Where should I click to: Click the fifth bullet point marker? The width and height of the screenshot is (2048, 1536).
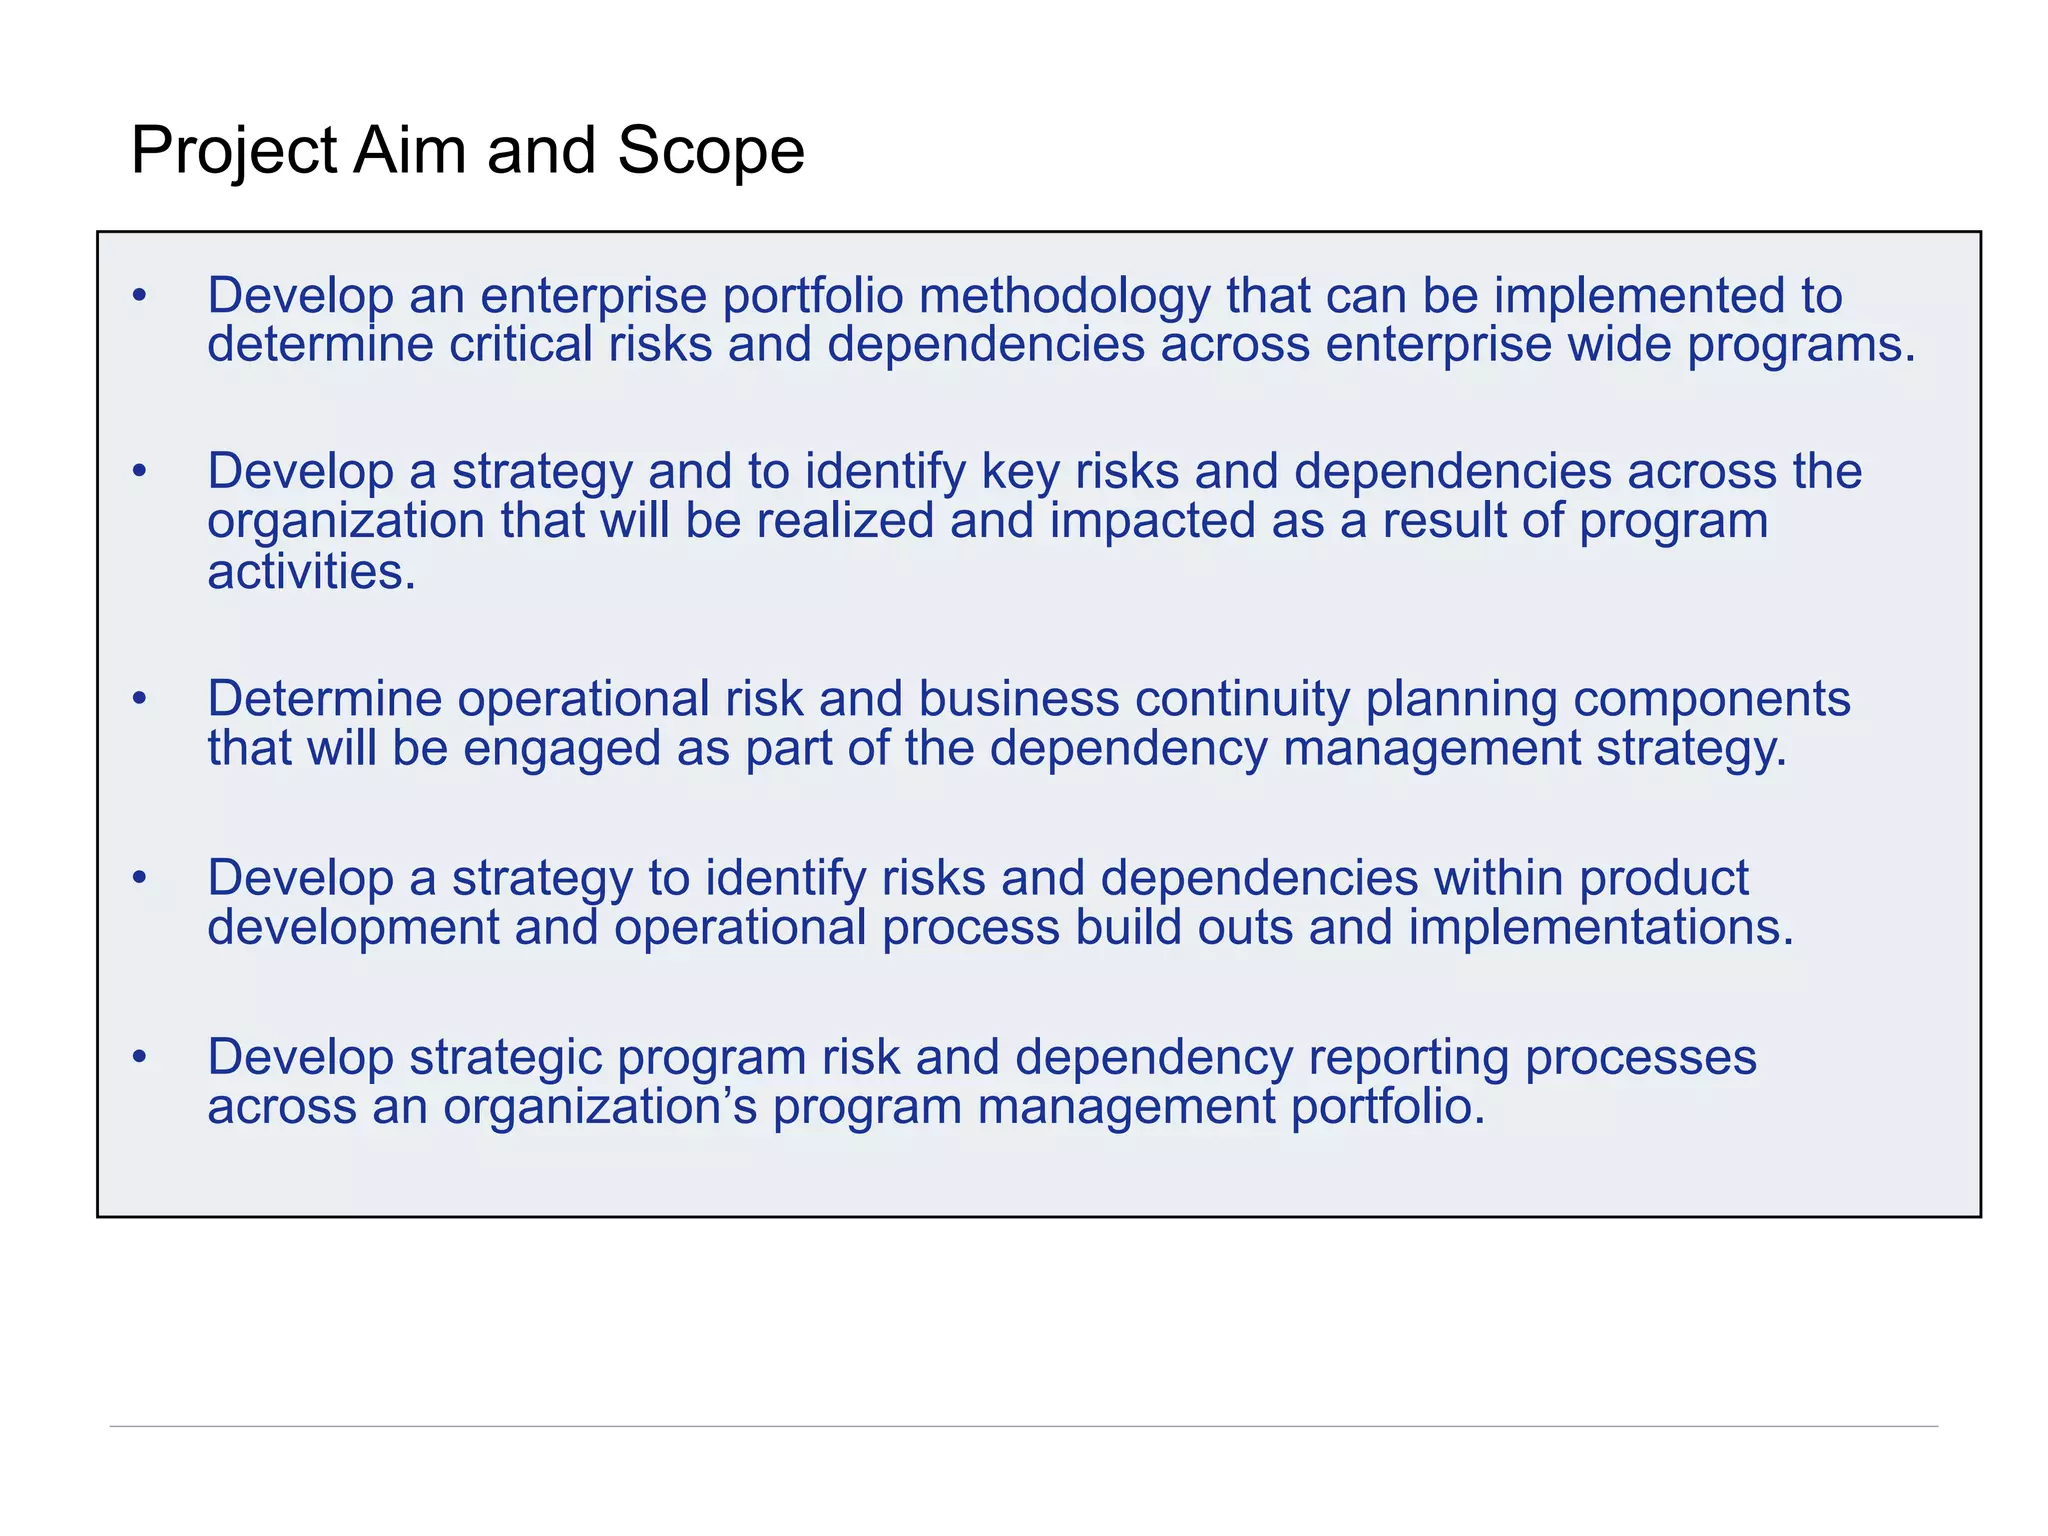click(140, 1057)
